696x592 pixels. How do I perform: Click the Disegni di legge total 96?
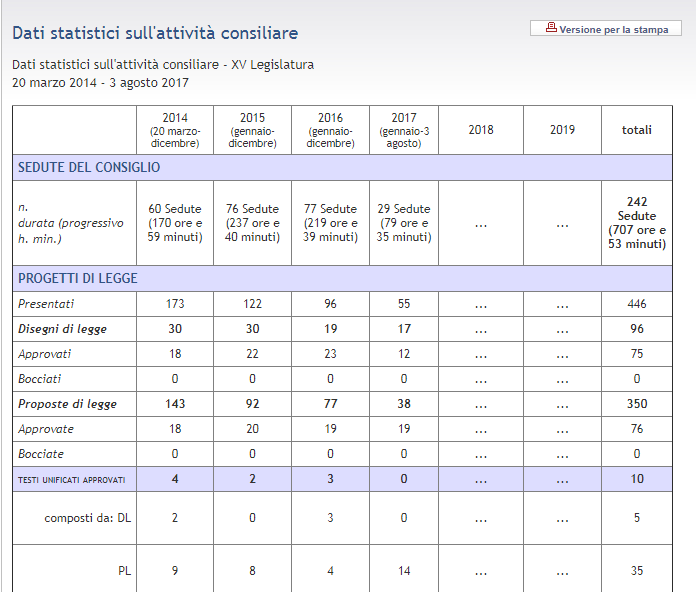click(637, 329)
